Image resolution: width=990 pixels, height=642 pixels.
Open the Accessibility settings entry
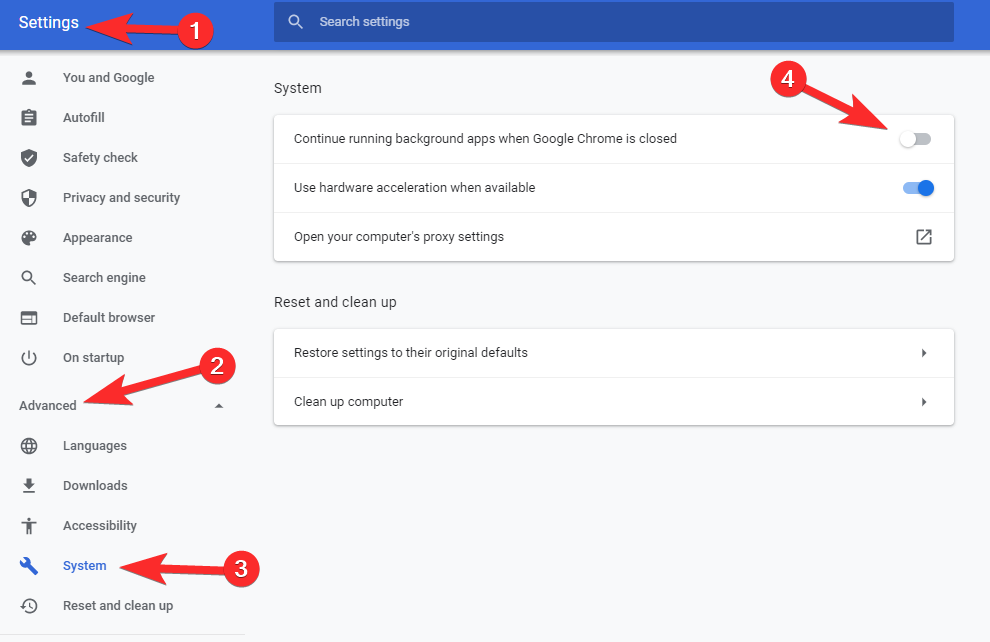point(100,525)
